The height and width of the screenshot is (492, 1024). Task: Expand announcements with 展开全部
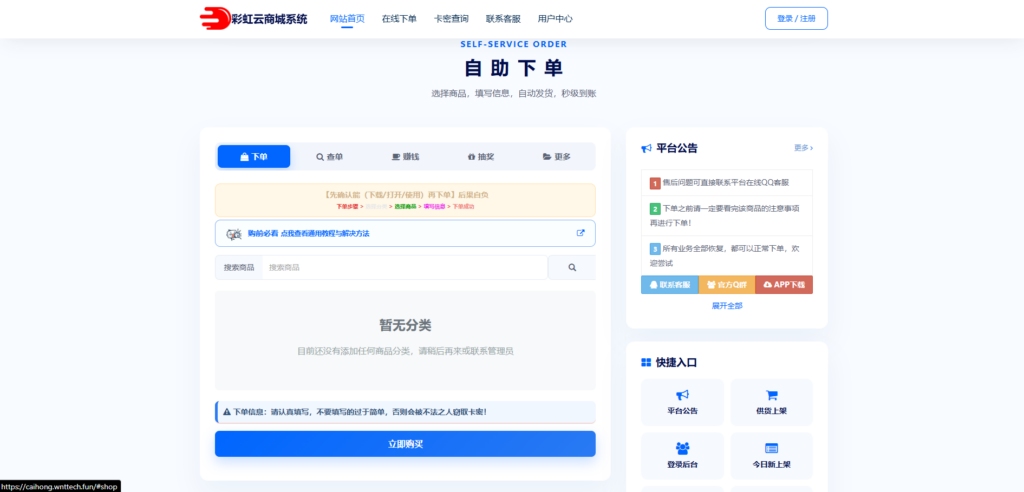point(727,305)
